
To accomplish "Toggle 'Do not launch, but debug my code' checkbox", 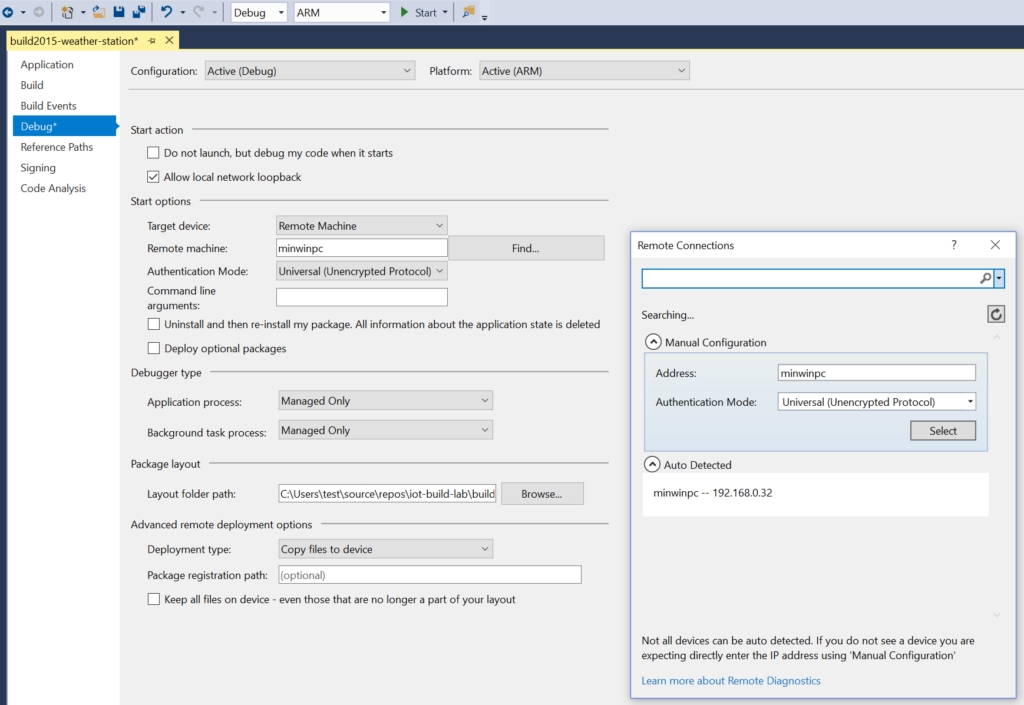I will tap(153, 153).
